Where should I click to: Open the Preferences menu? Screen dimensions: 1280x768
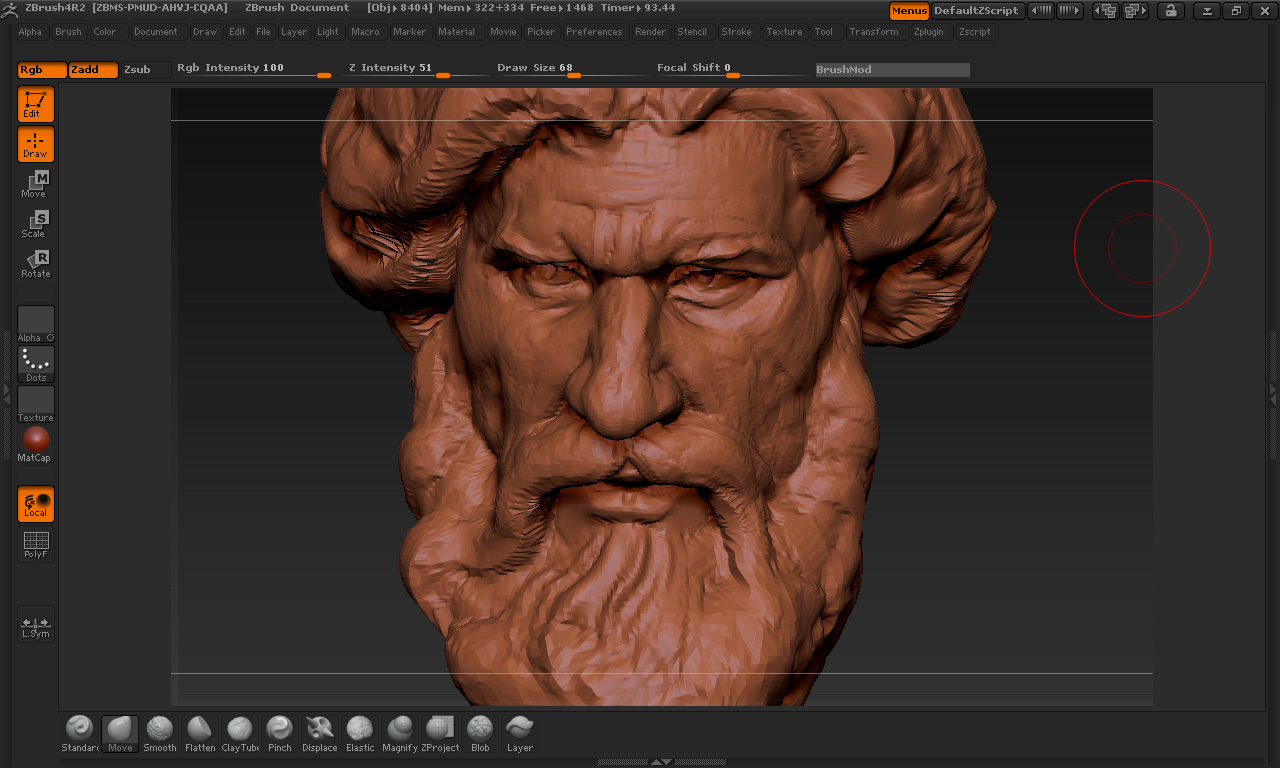pos(594,32)
